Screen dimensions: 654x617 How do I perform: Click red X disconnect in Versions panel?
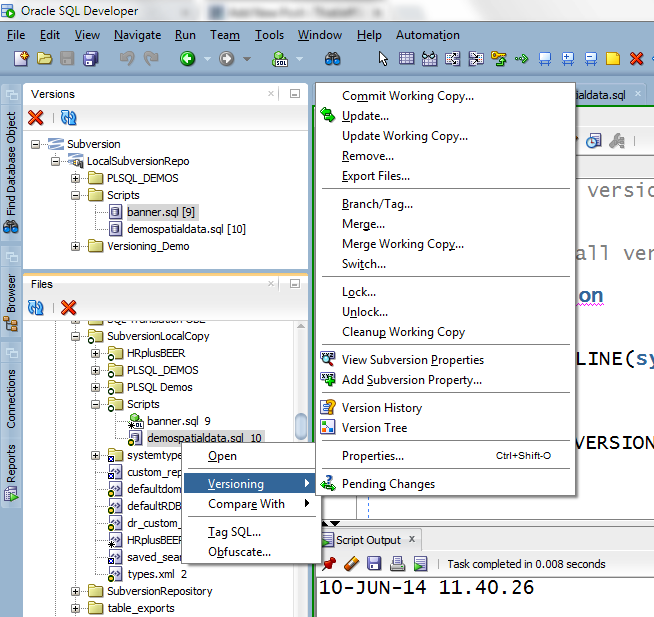[x=36, y=118]
